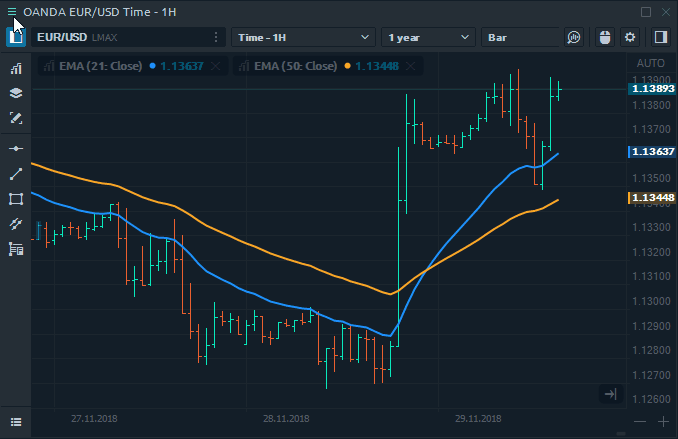
Task: Open EUR/USD symbol options menu dots
Action: [x=216, y=38]
